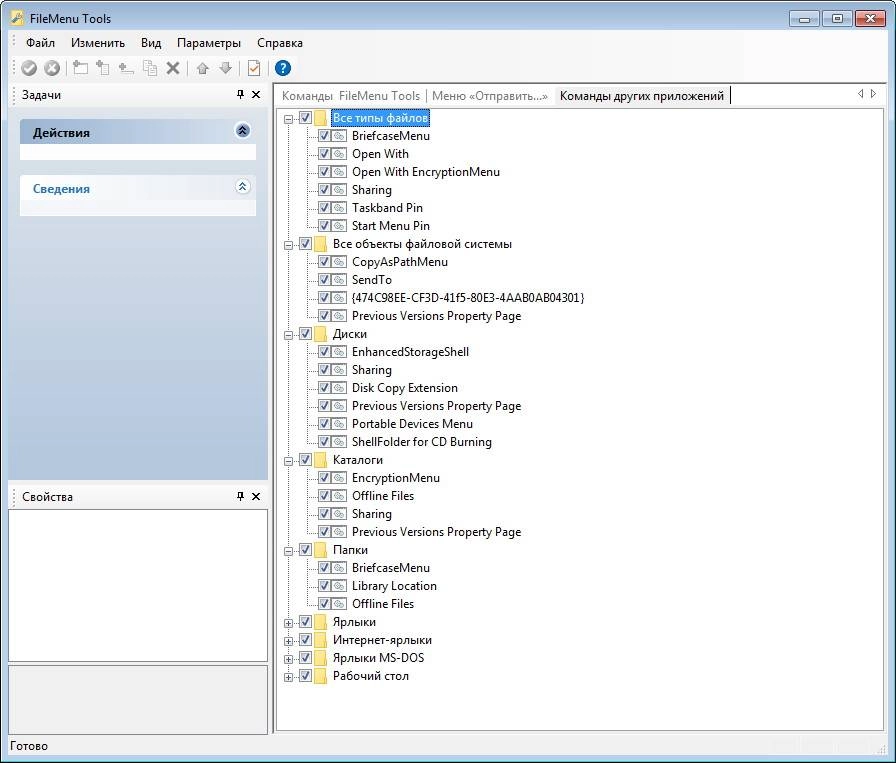Uncheck the Portable Devices Menu checkbox
The width and height of the screenshot is (896, 763).
tap(324, 424)
